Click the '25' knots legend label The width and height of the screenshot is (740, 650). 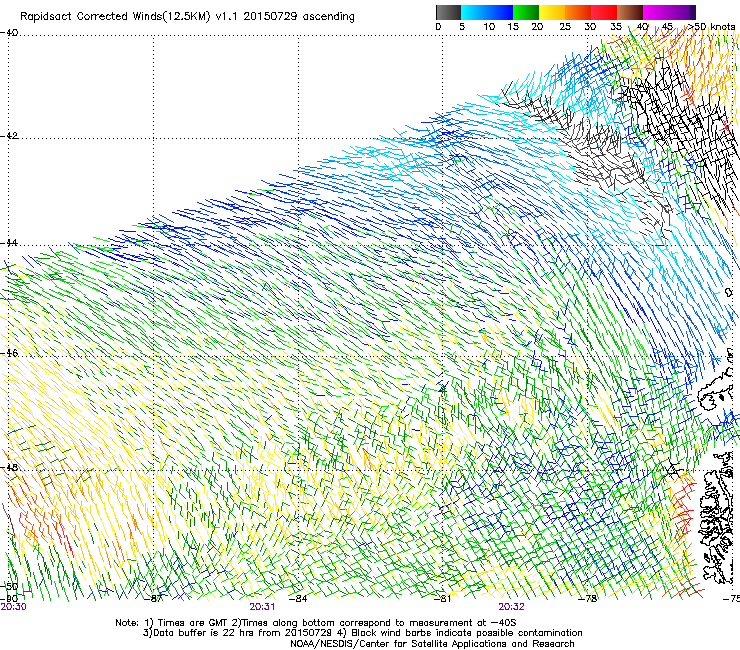(x=565, y=27)
